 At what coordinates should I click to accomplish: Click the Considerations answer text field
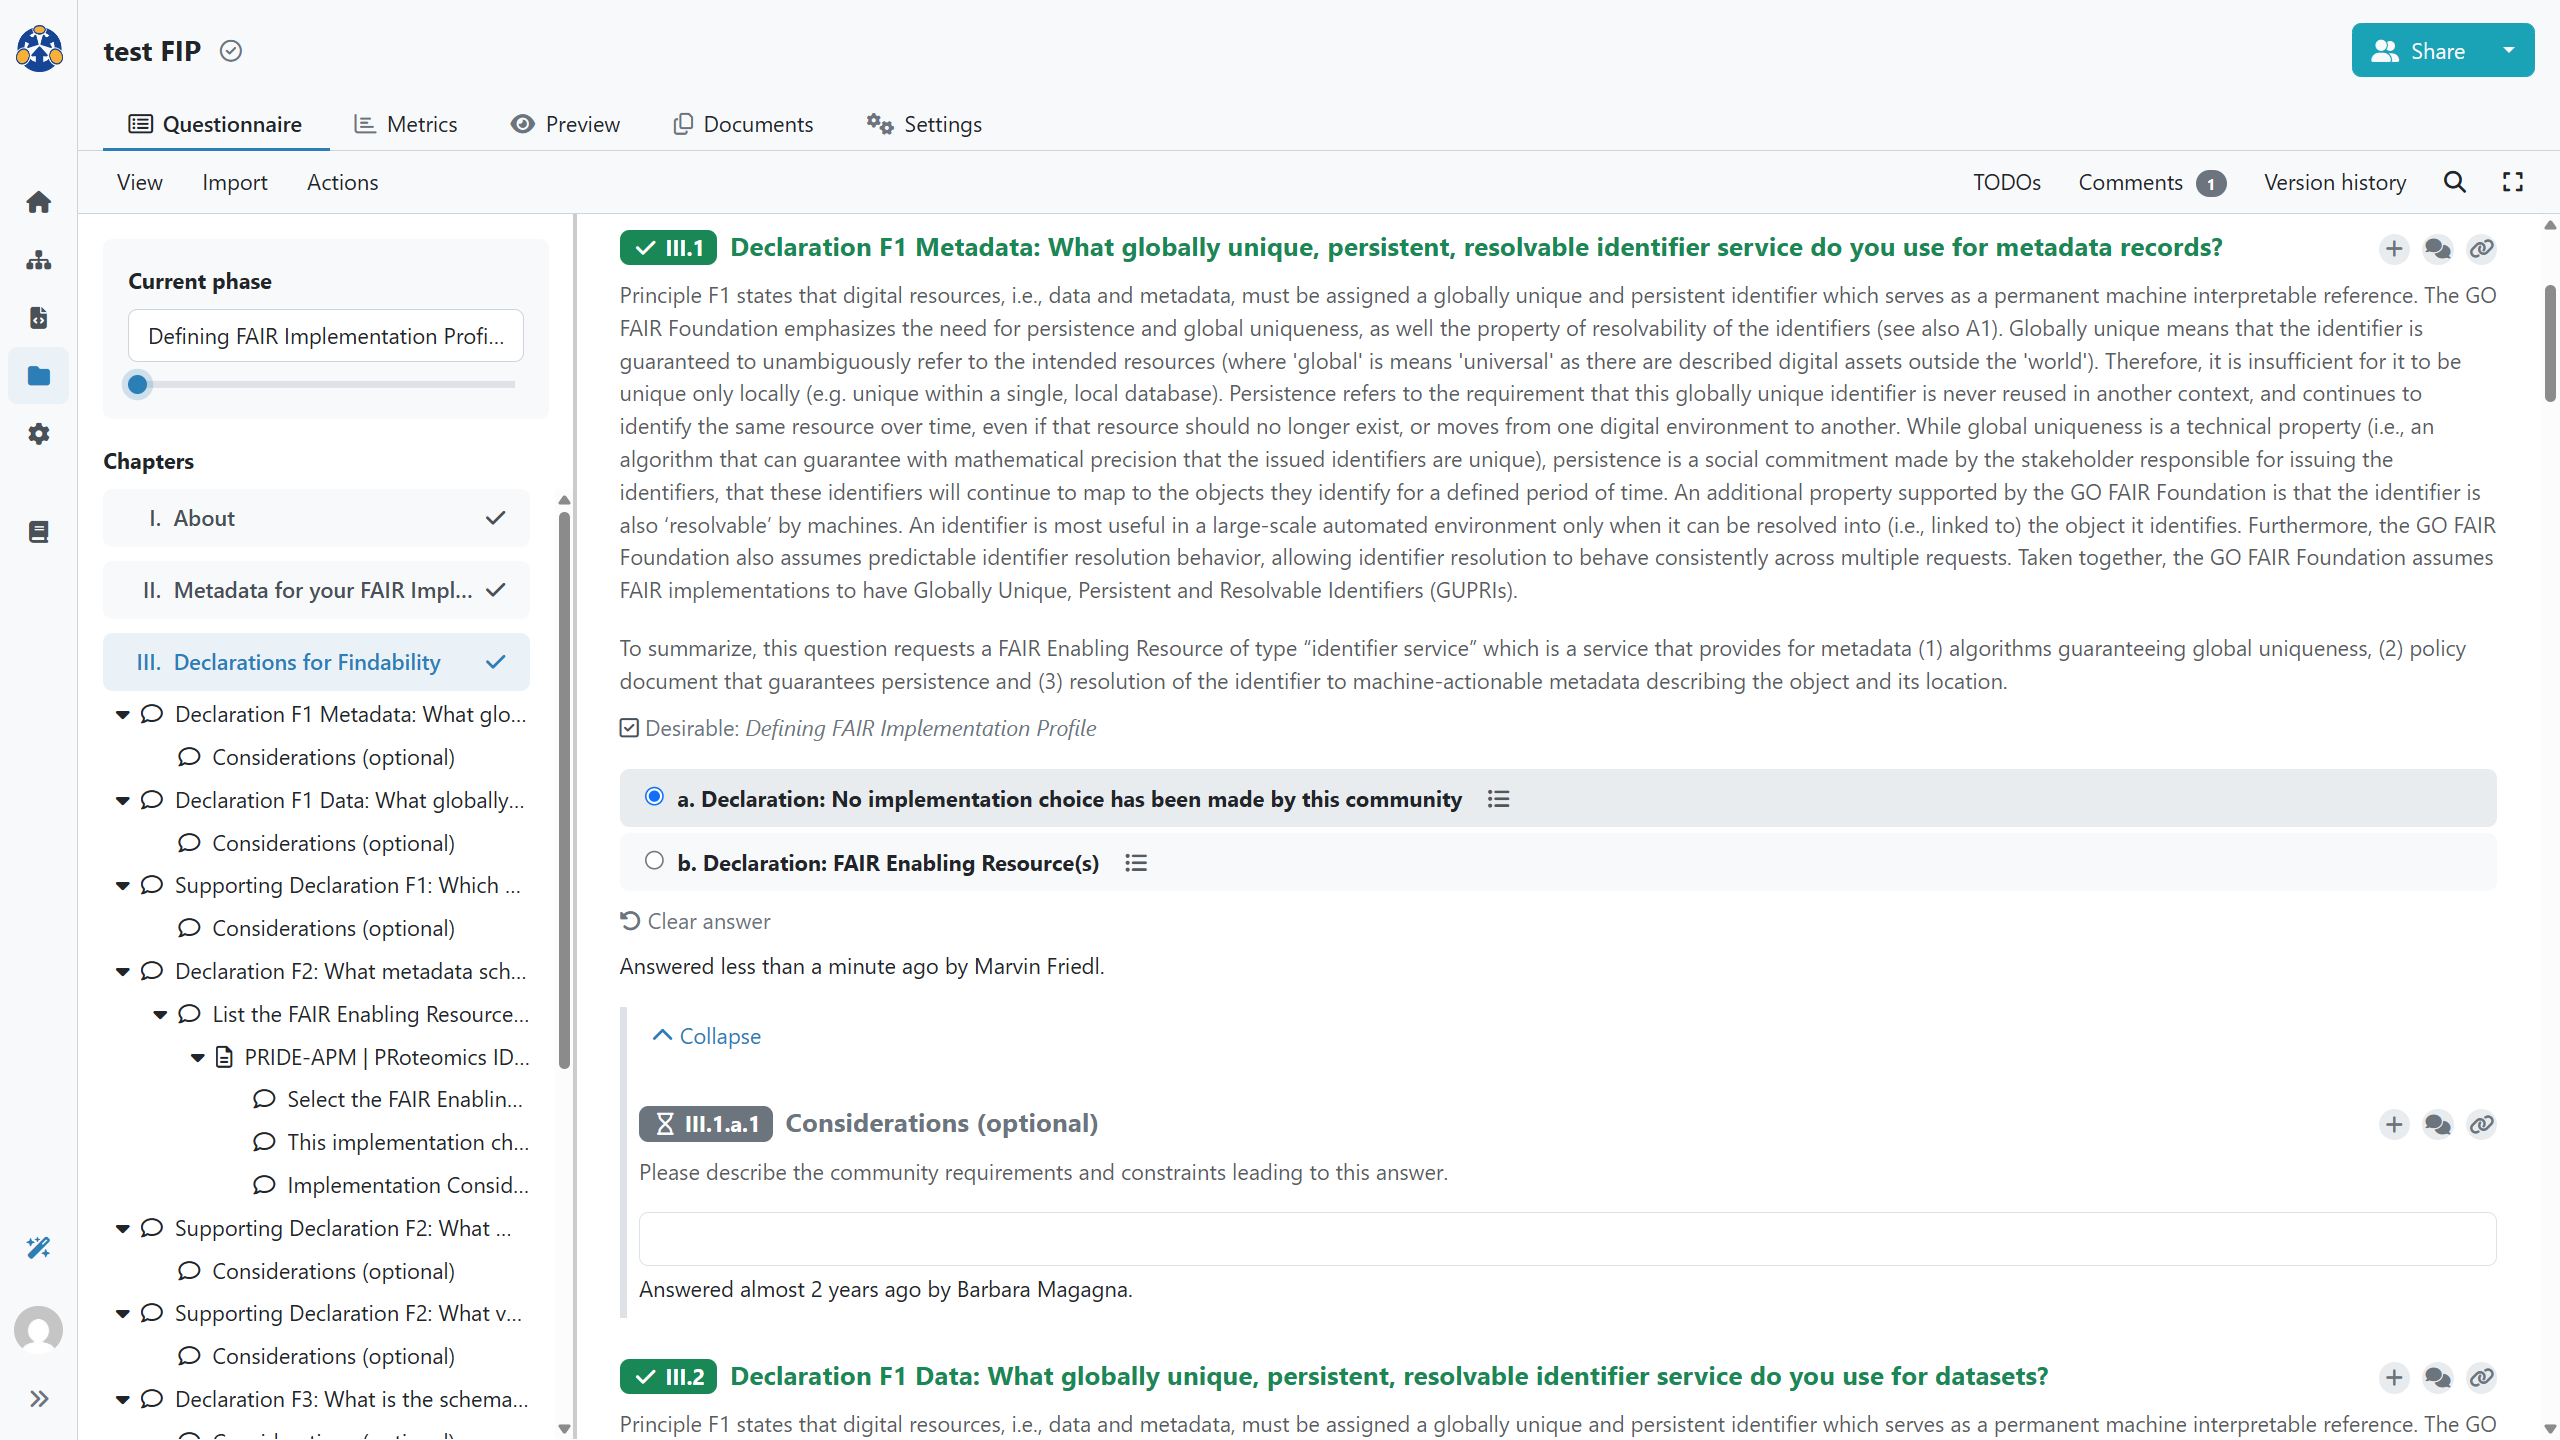[x=1568, y=1239]
